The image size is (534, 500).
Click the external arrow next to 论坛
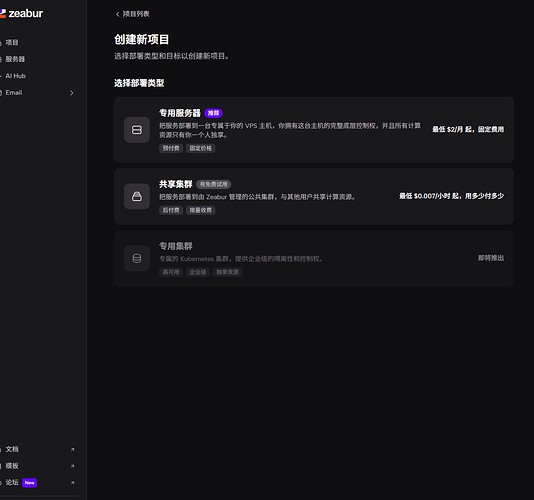[72, 483]
